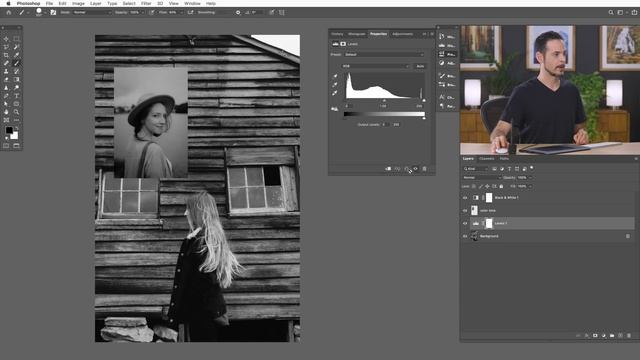Toggle lock all button in Layers panel

click(502, 186)
